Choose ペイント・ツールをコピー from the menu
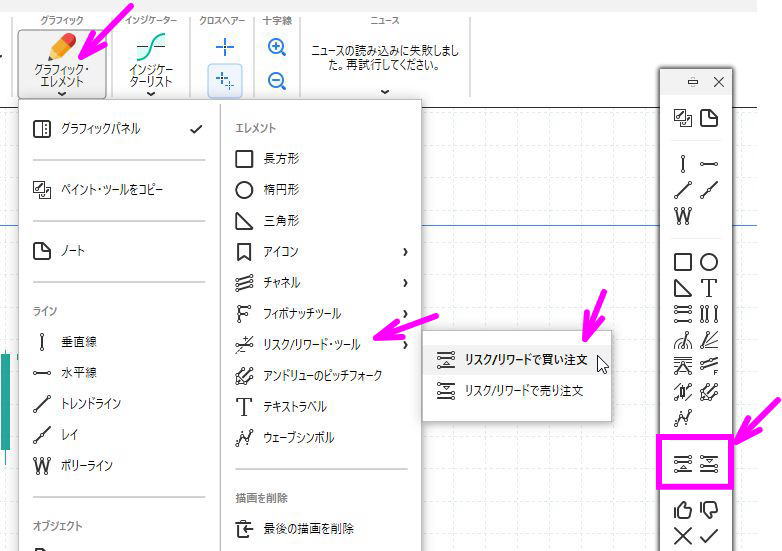The image size is (782, 551). [119, 190]
